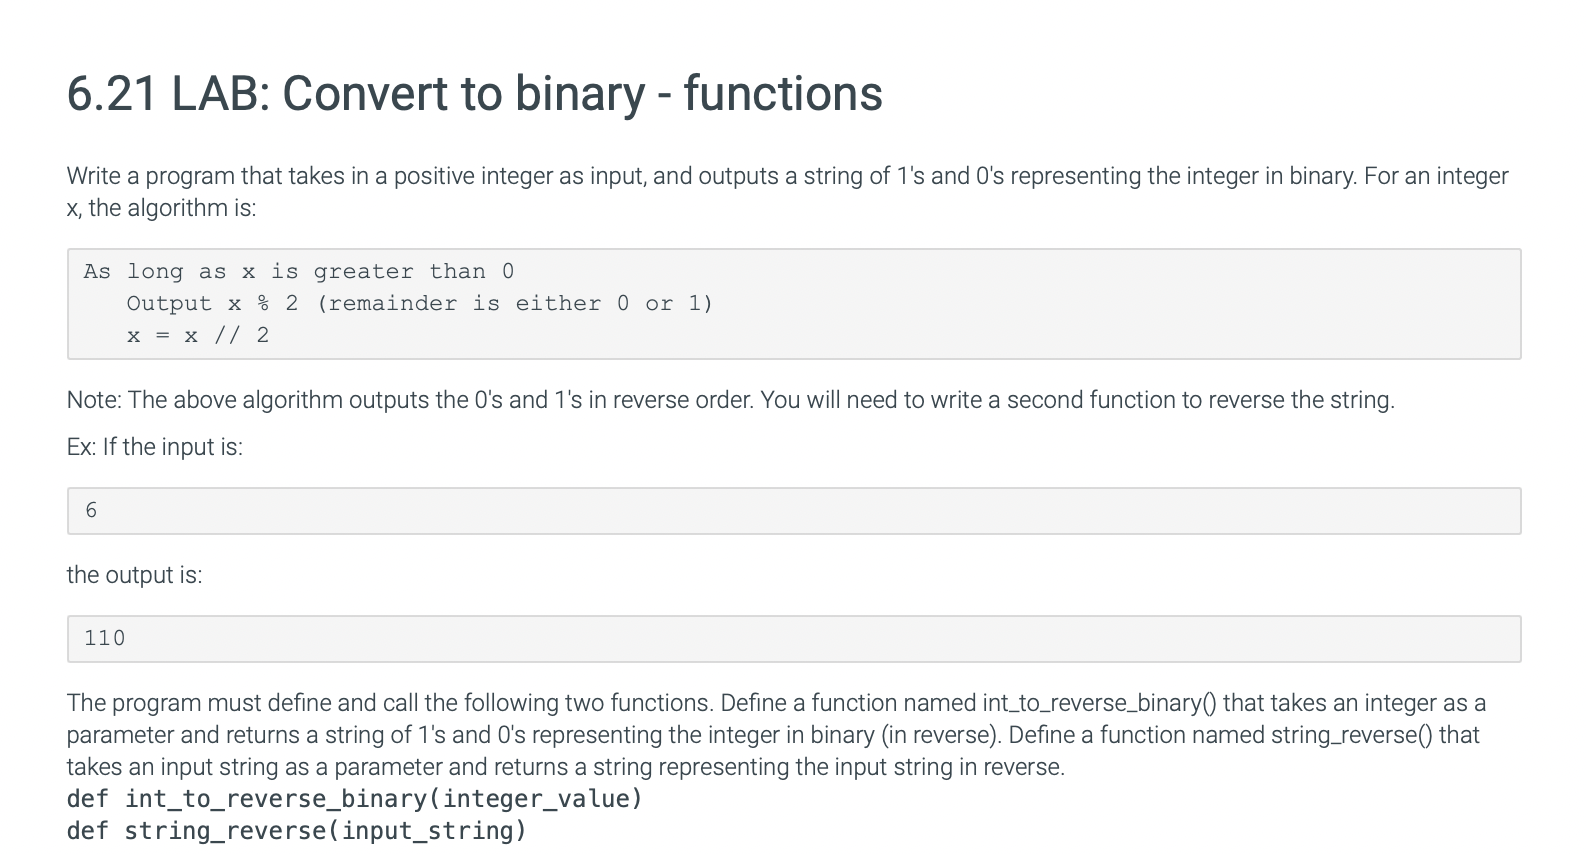Click the "Output x % 2" pseudocode line
1586x854 pixels.
click(212, 304)
